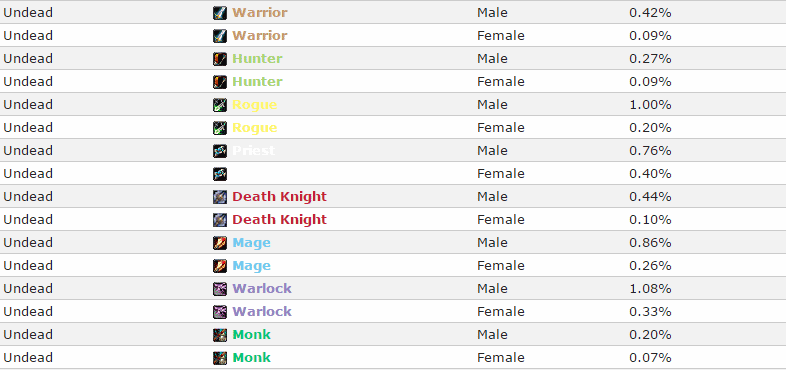Click the Priest icon in the Female row
The height and width of the screenshot is (370, 786).
click(x=220, y=174)
